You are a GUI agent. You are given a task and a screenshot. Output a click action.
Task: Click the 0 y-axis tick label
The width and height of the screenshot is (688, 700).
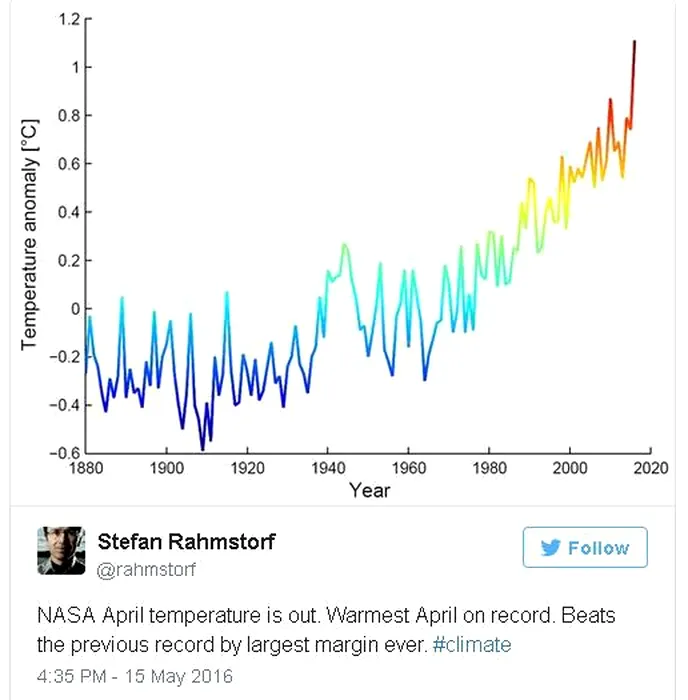73,308
